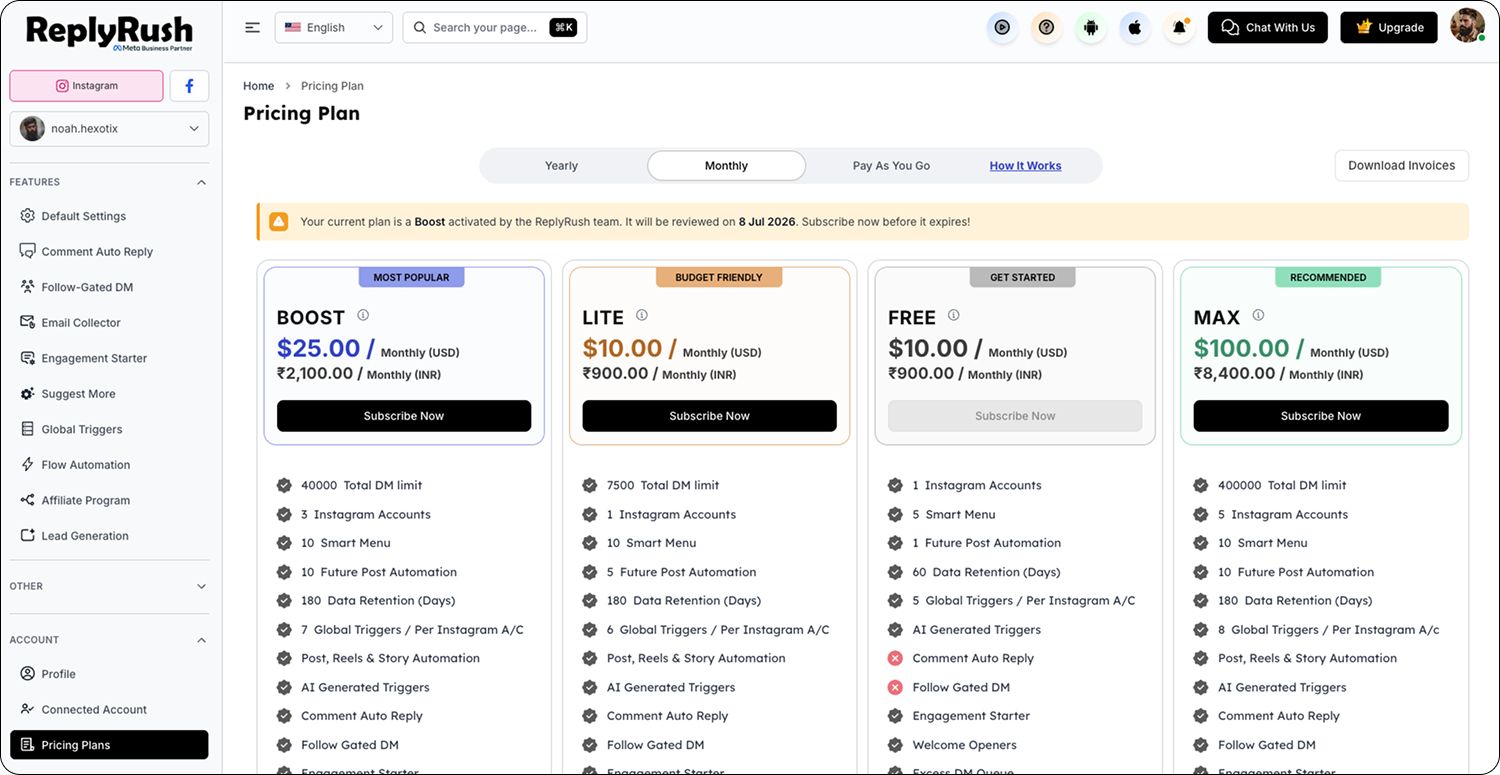This screenshot has width=1500, height=775.
Task: Collapse the ACCOUNT sidebar section
Action: [x=109, y=640]
